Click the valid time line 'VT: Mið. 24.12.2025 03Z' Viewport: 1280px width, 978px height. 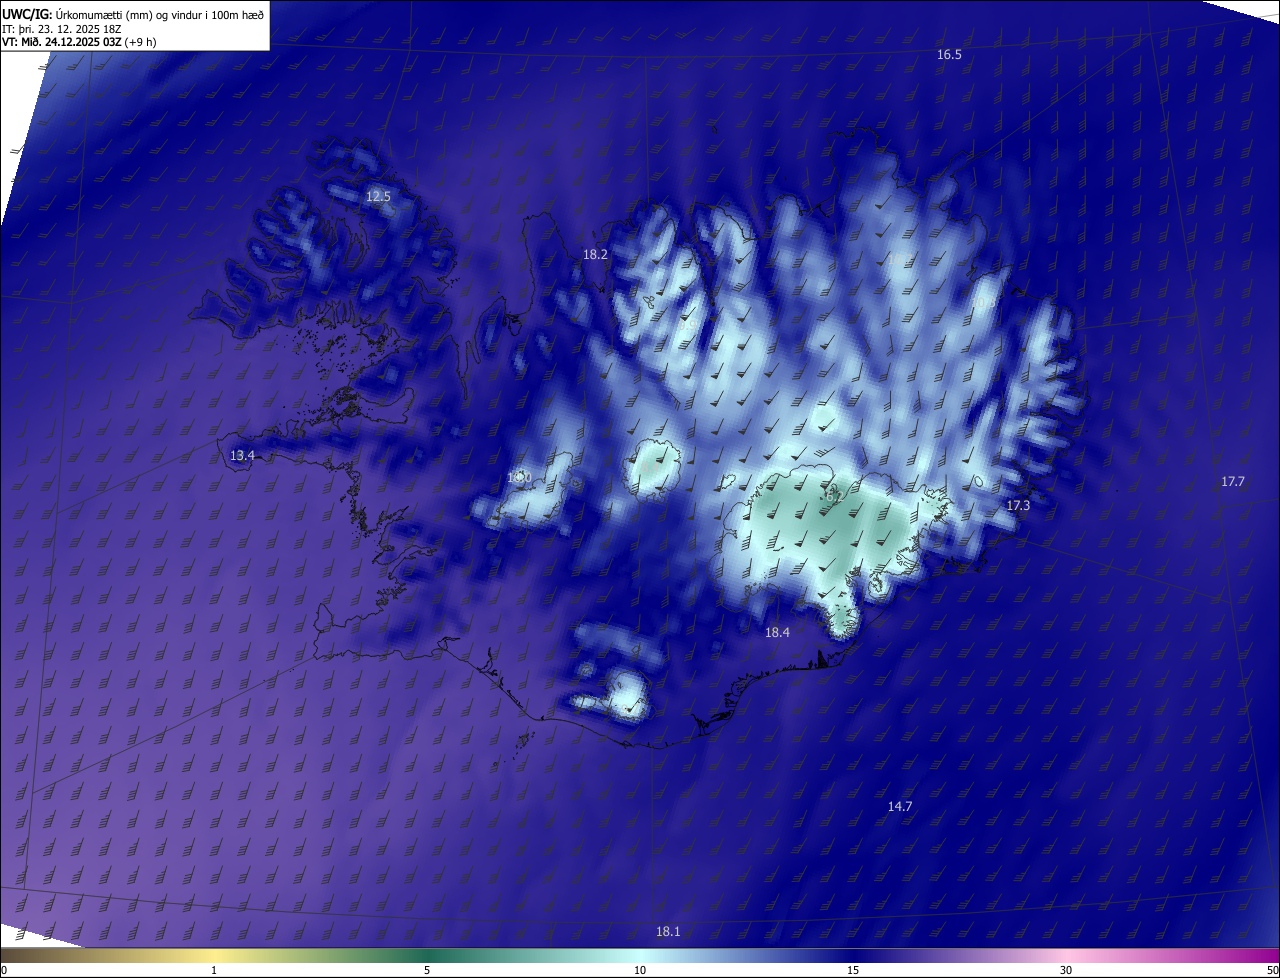62,42
